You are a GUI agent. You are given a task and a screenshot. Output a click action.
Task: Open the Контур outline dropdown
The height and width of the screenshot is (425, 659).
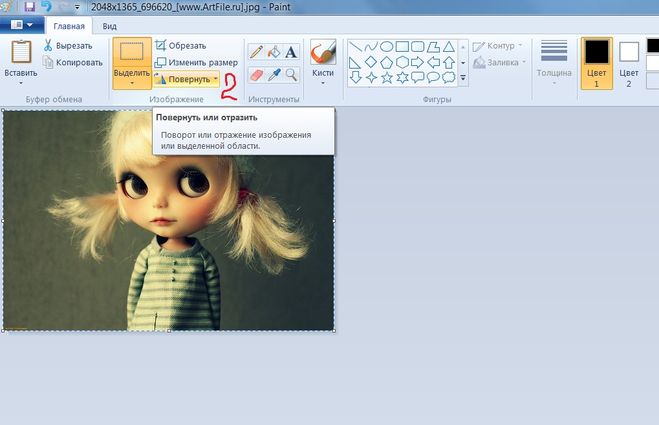(x=498, y=46)
